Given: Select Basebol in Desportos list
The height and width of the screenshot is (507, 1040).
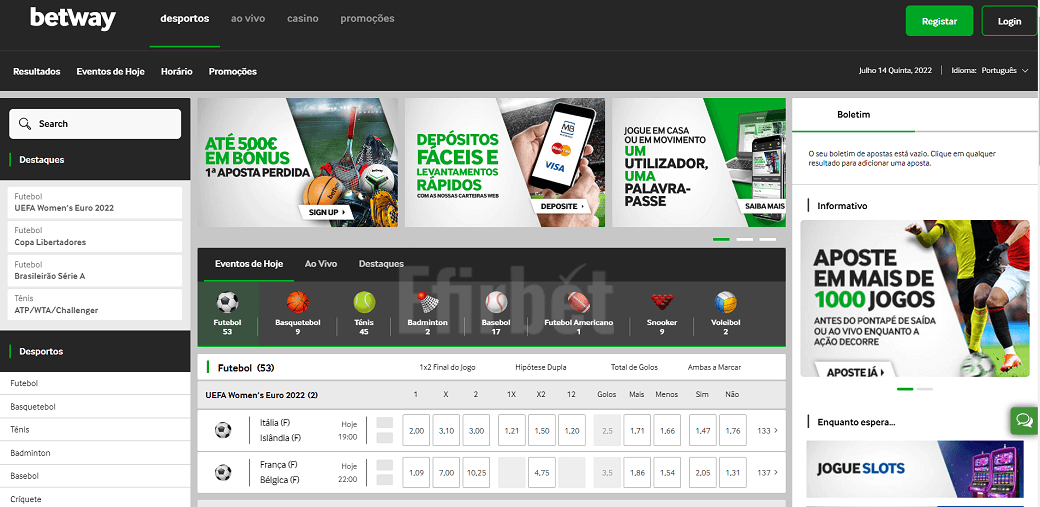Looking at the screenshot, I should click(x=95, y=476).
